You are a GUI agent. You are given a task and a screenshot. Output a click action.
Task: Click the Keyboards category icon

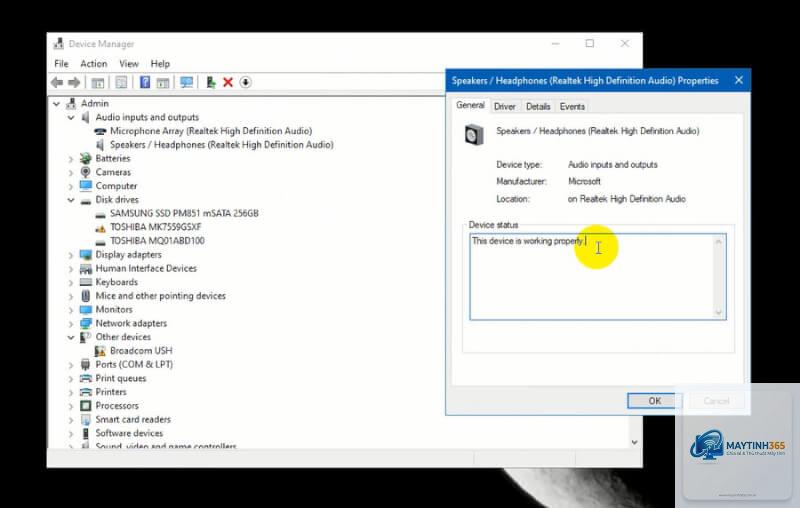coord(86,282)
